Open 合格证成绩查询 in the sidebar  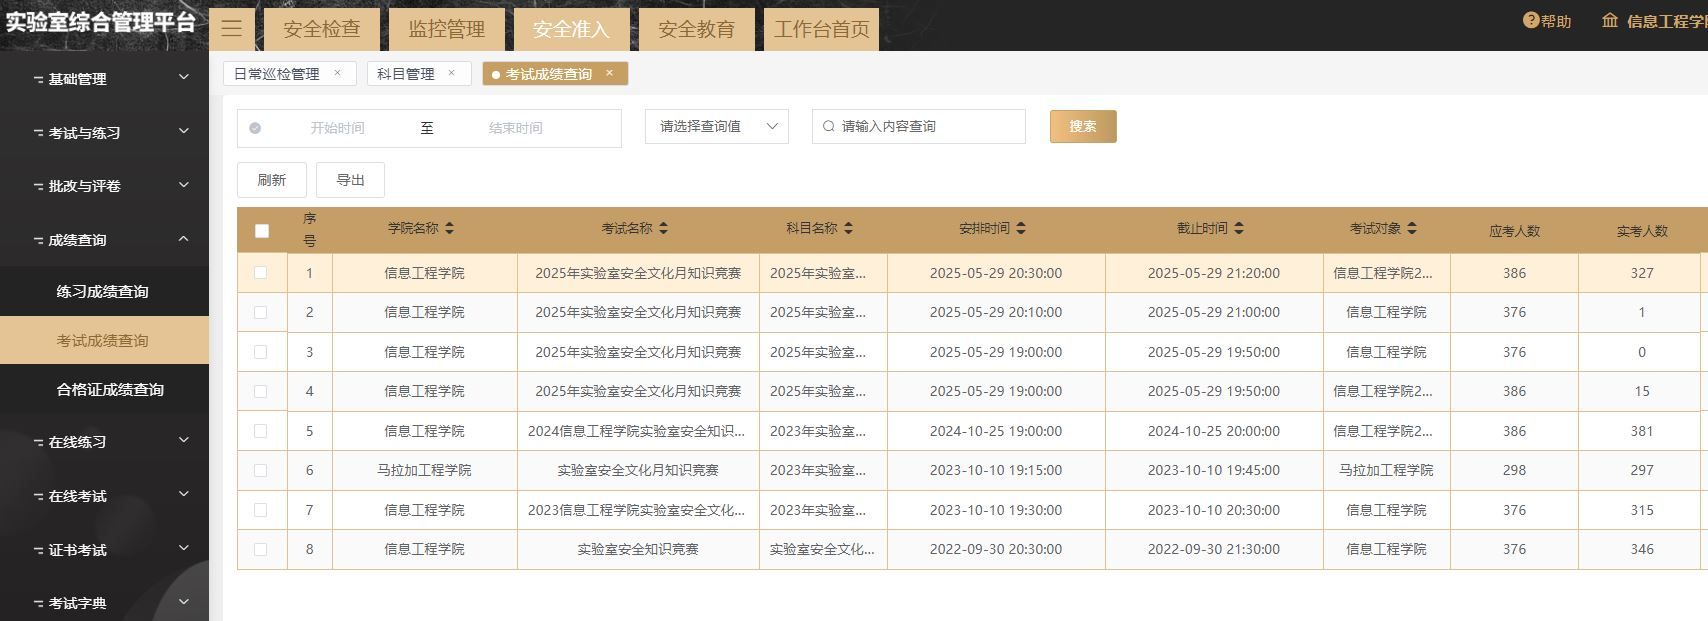pos(110,390)
